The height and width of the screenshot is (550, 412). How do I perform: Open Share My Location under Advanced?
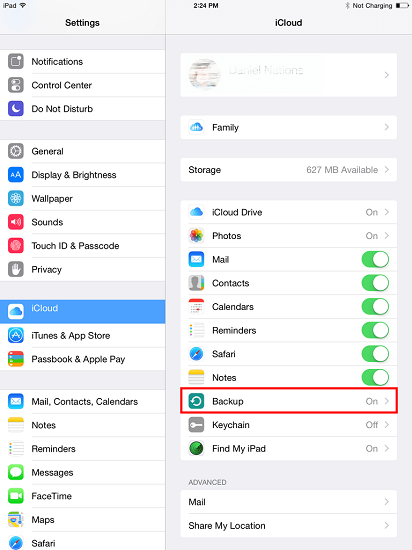[x=289, y=525]
